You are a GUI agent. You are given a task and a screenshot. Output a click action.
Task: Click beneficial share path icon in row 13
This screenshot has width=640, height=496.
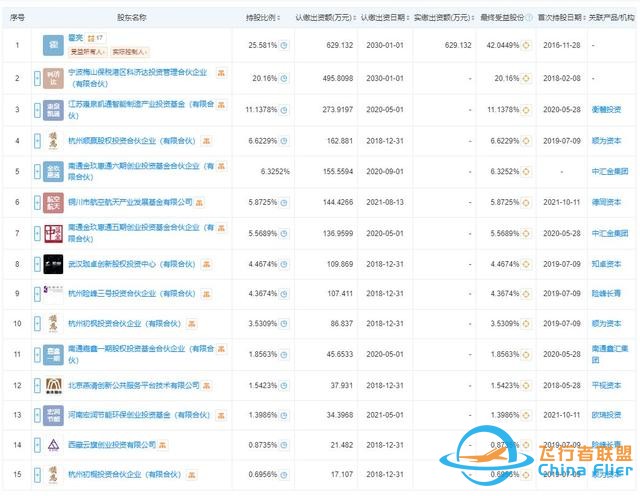point(527,416)
